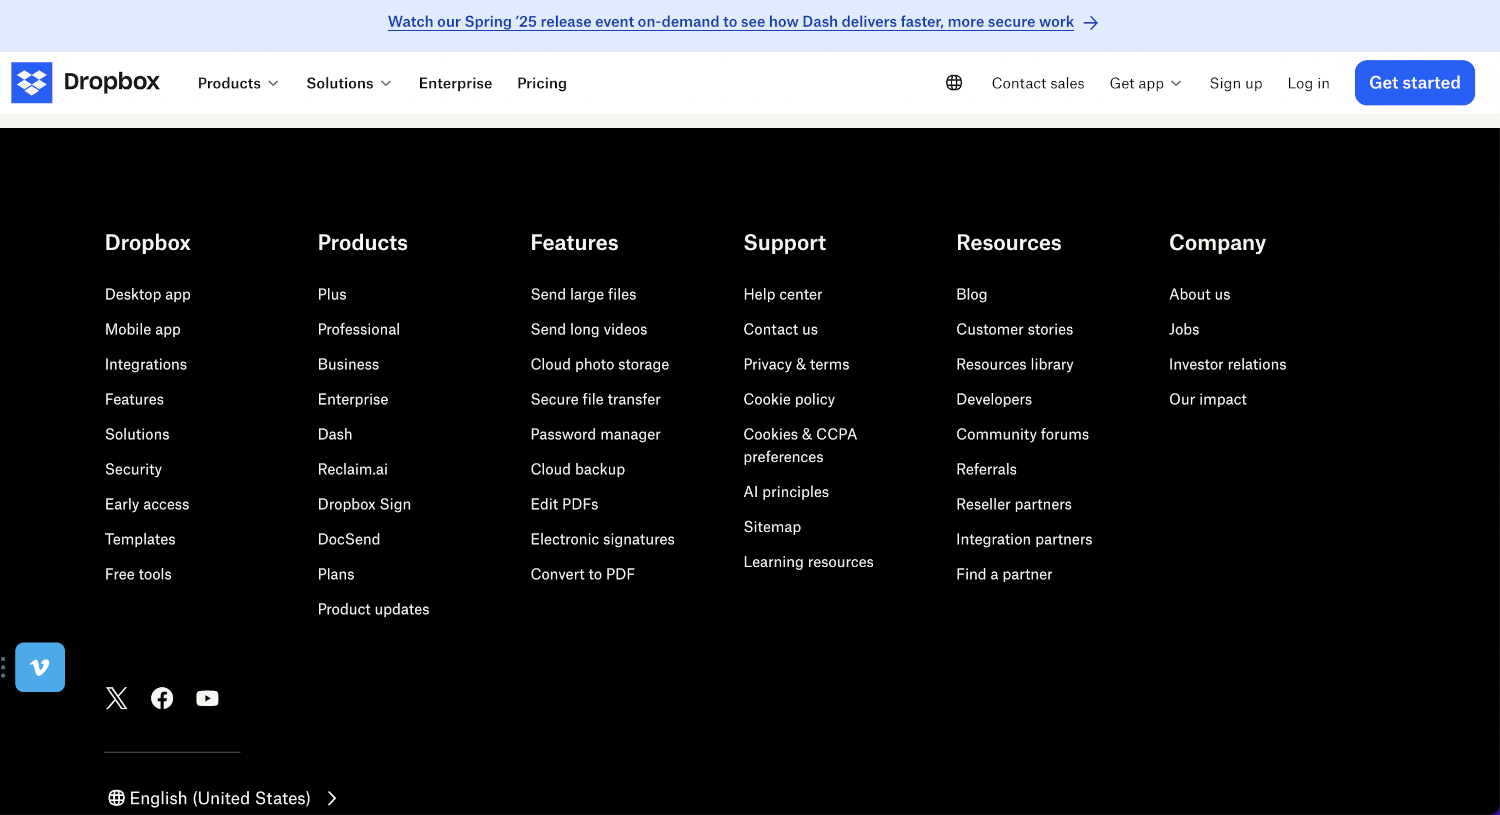This screenshot has height=815, width=1500.
Task: Expand the Get app dropdown
Action: click(x=1146, y=83)
